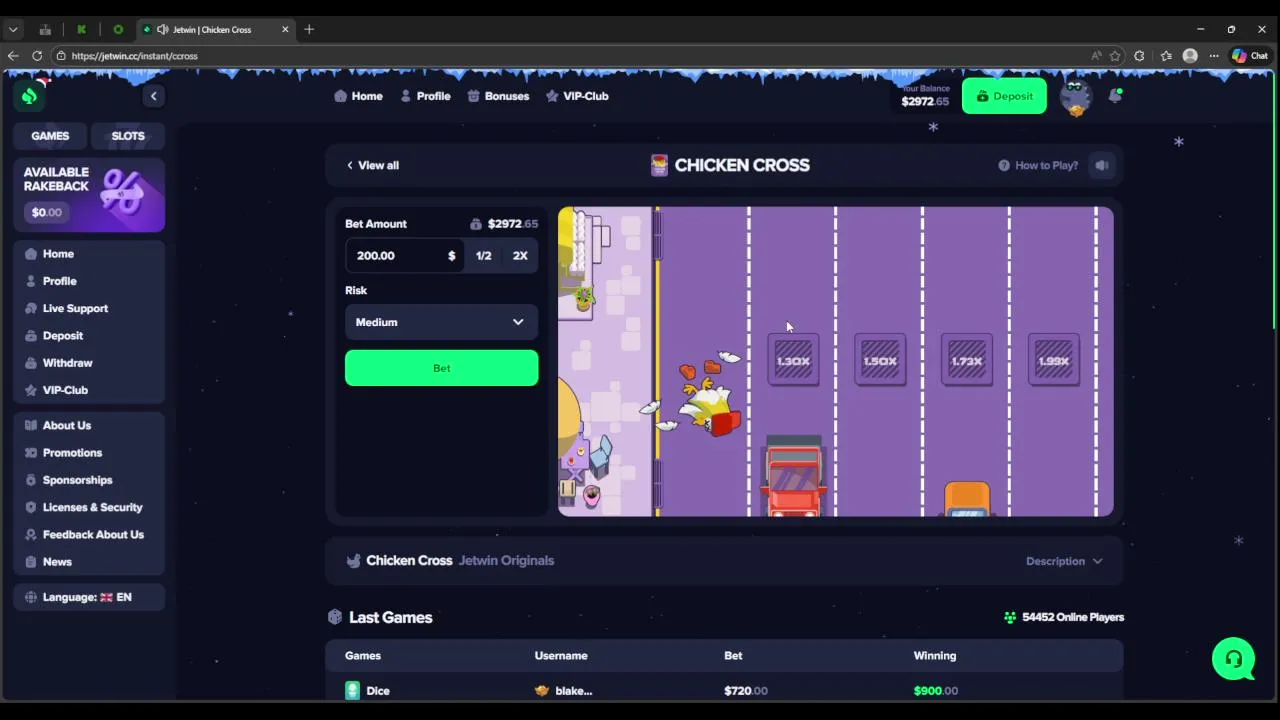Screen dimensions: 1280x720
Task: Select the 1.30X multiplier tile
Action: 793,360
